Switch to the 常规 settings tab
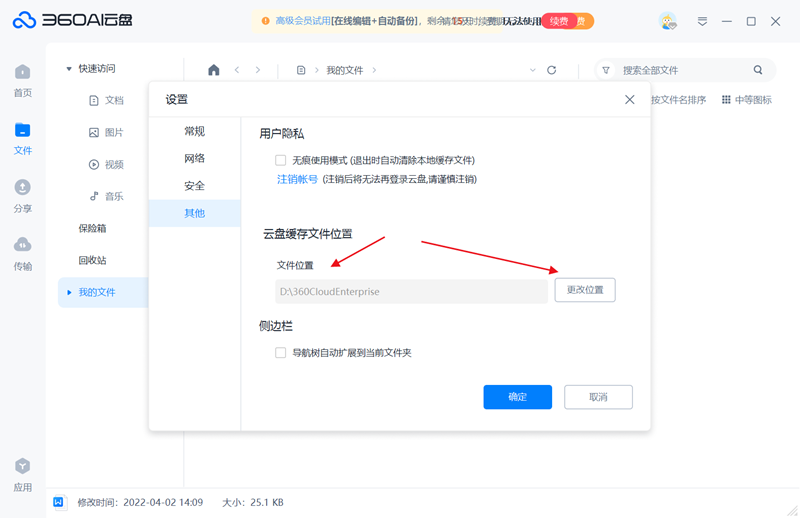 [194, 131]
